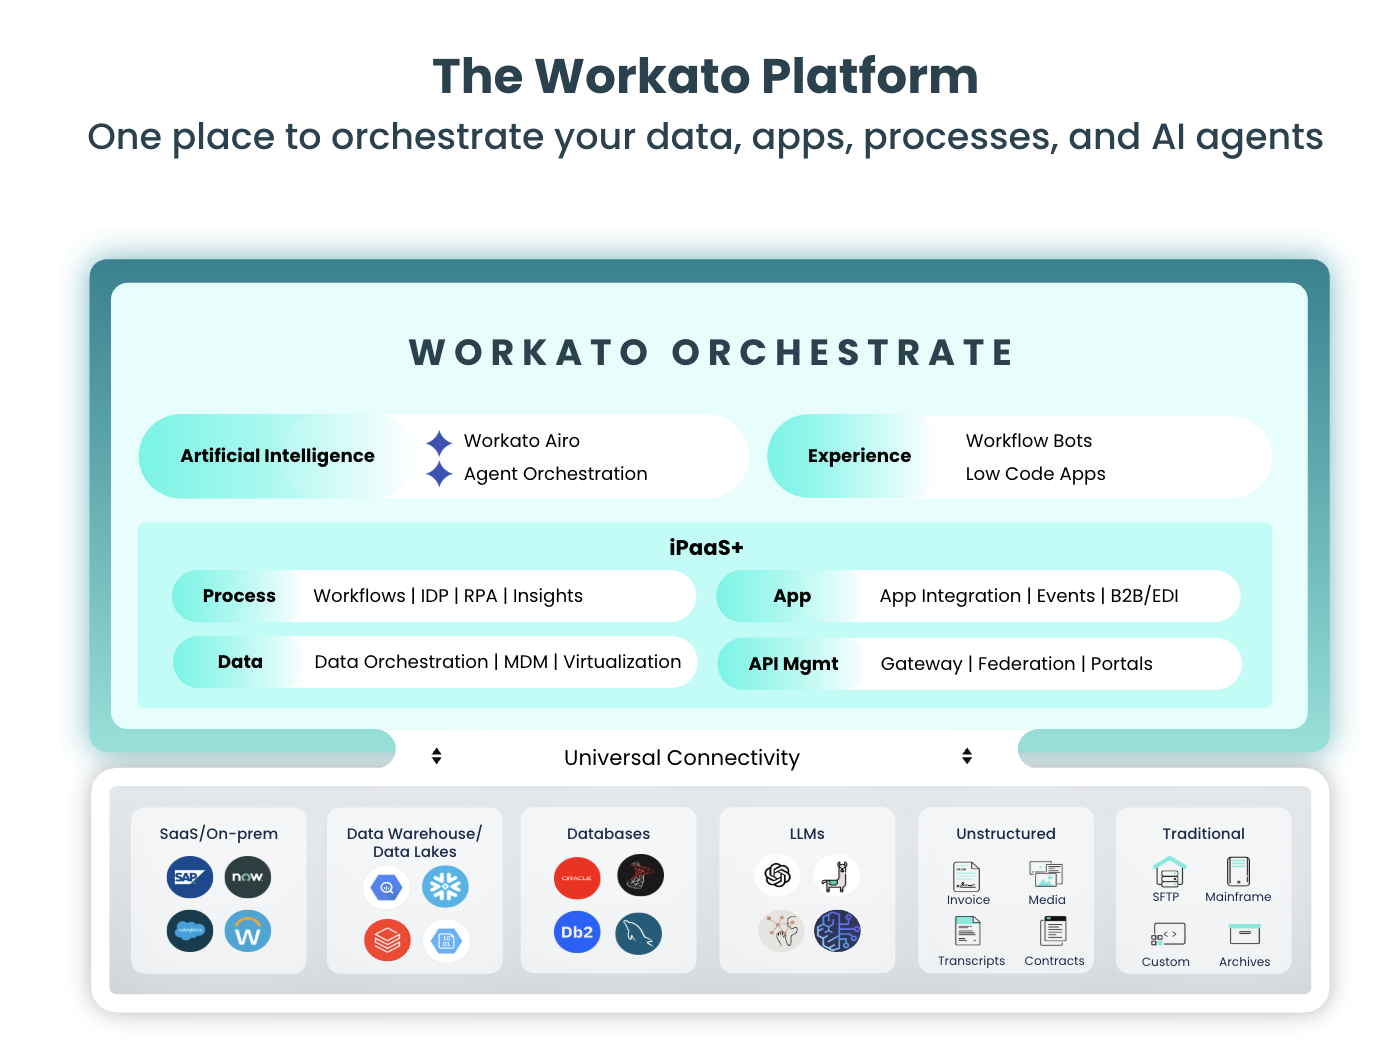
Task: Click the Snowflake logo icon
Action: click(446, 887)
